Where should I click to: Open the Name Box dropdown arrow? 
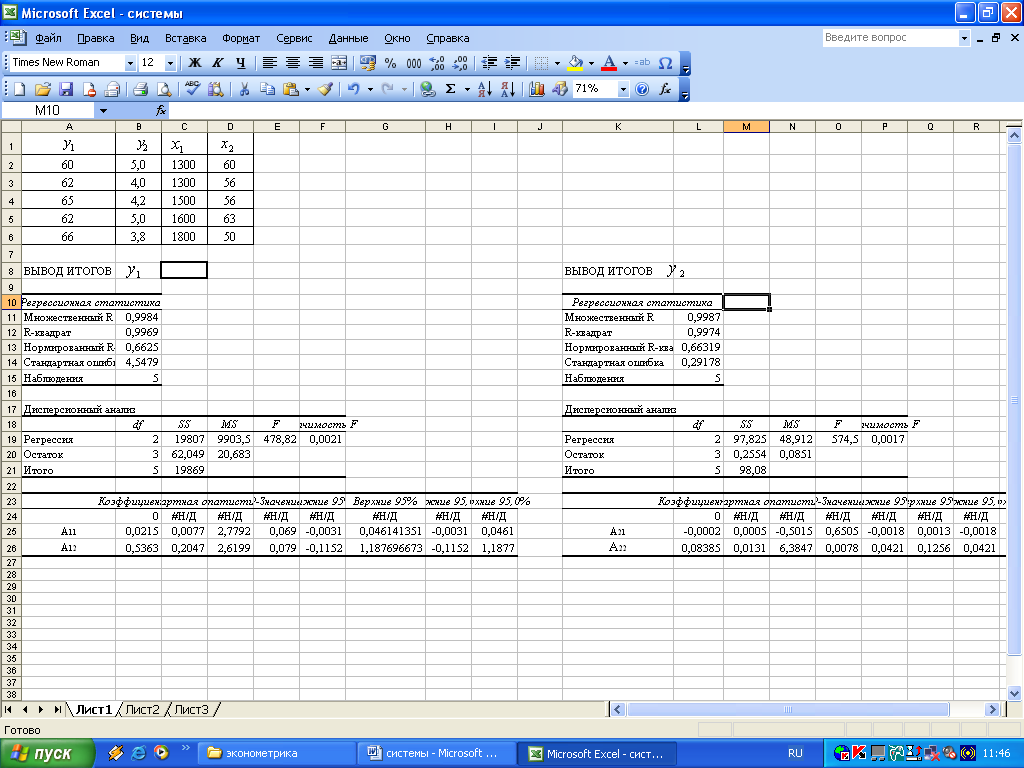pyautogui.click(x=103, y=110)
